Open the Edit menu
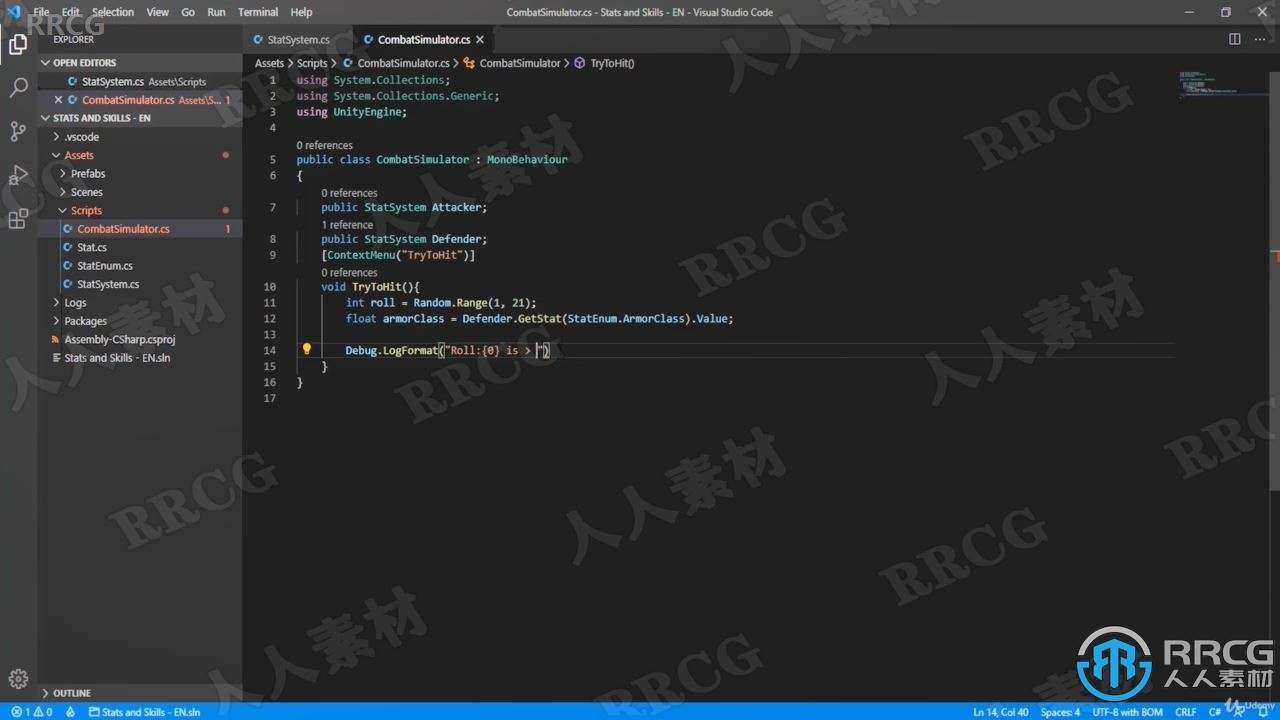Viewport: 1280px width, 720px height. [70, 12]
